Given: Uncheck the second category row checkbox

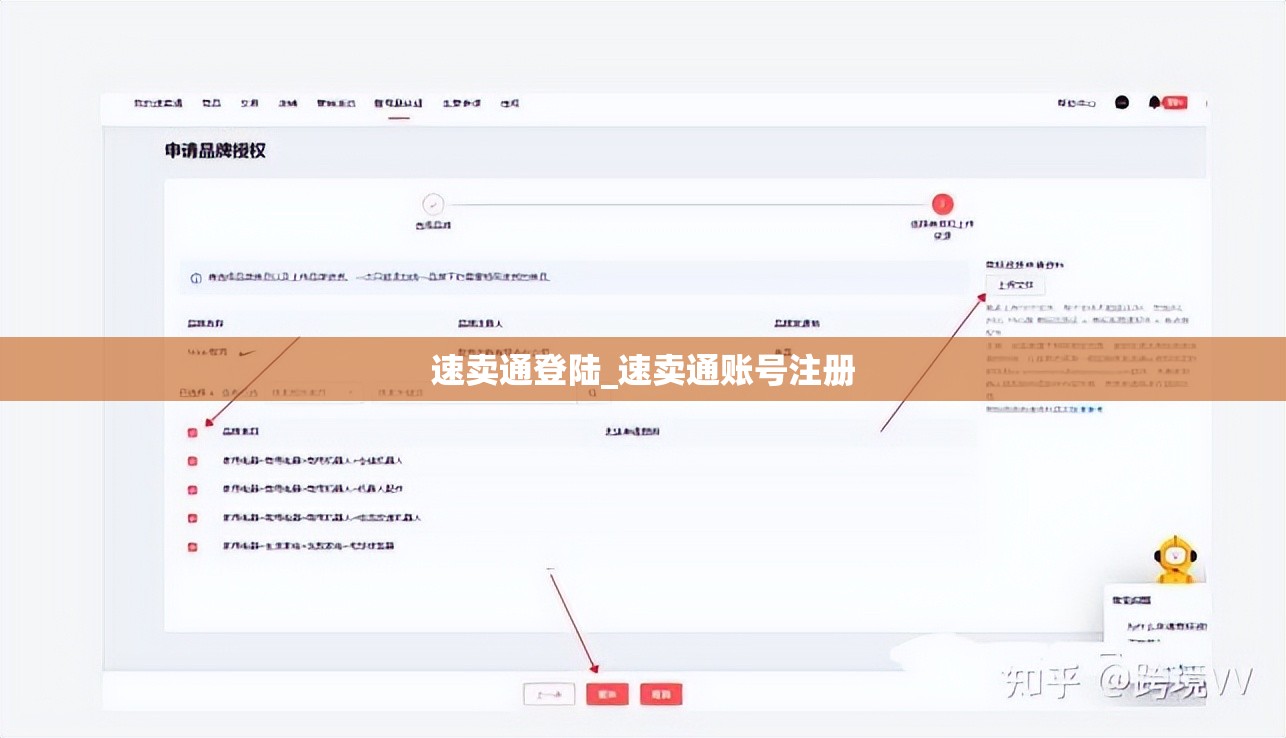Looking at the screenshot, I should point(193,490).
